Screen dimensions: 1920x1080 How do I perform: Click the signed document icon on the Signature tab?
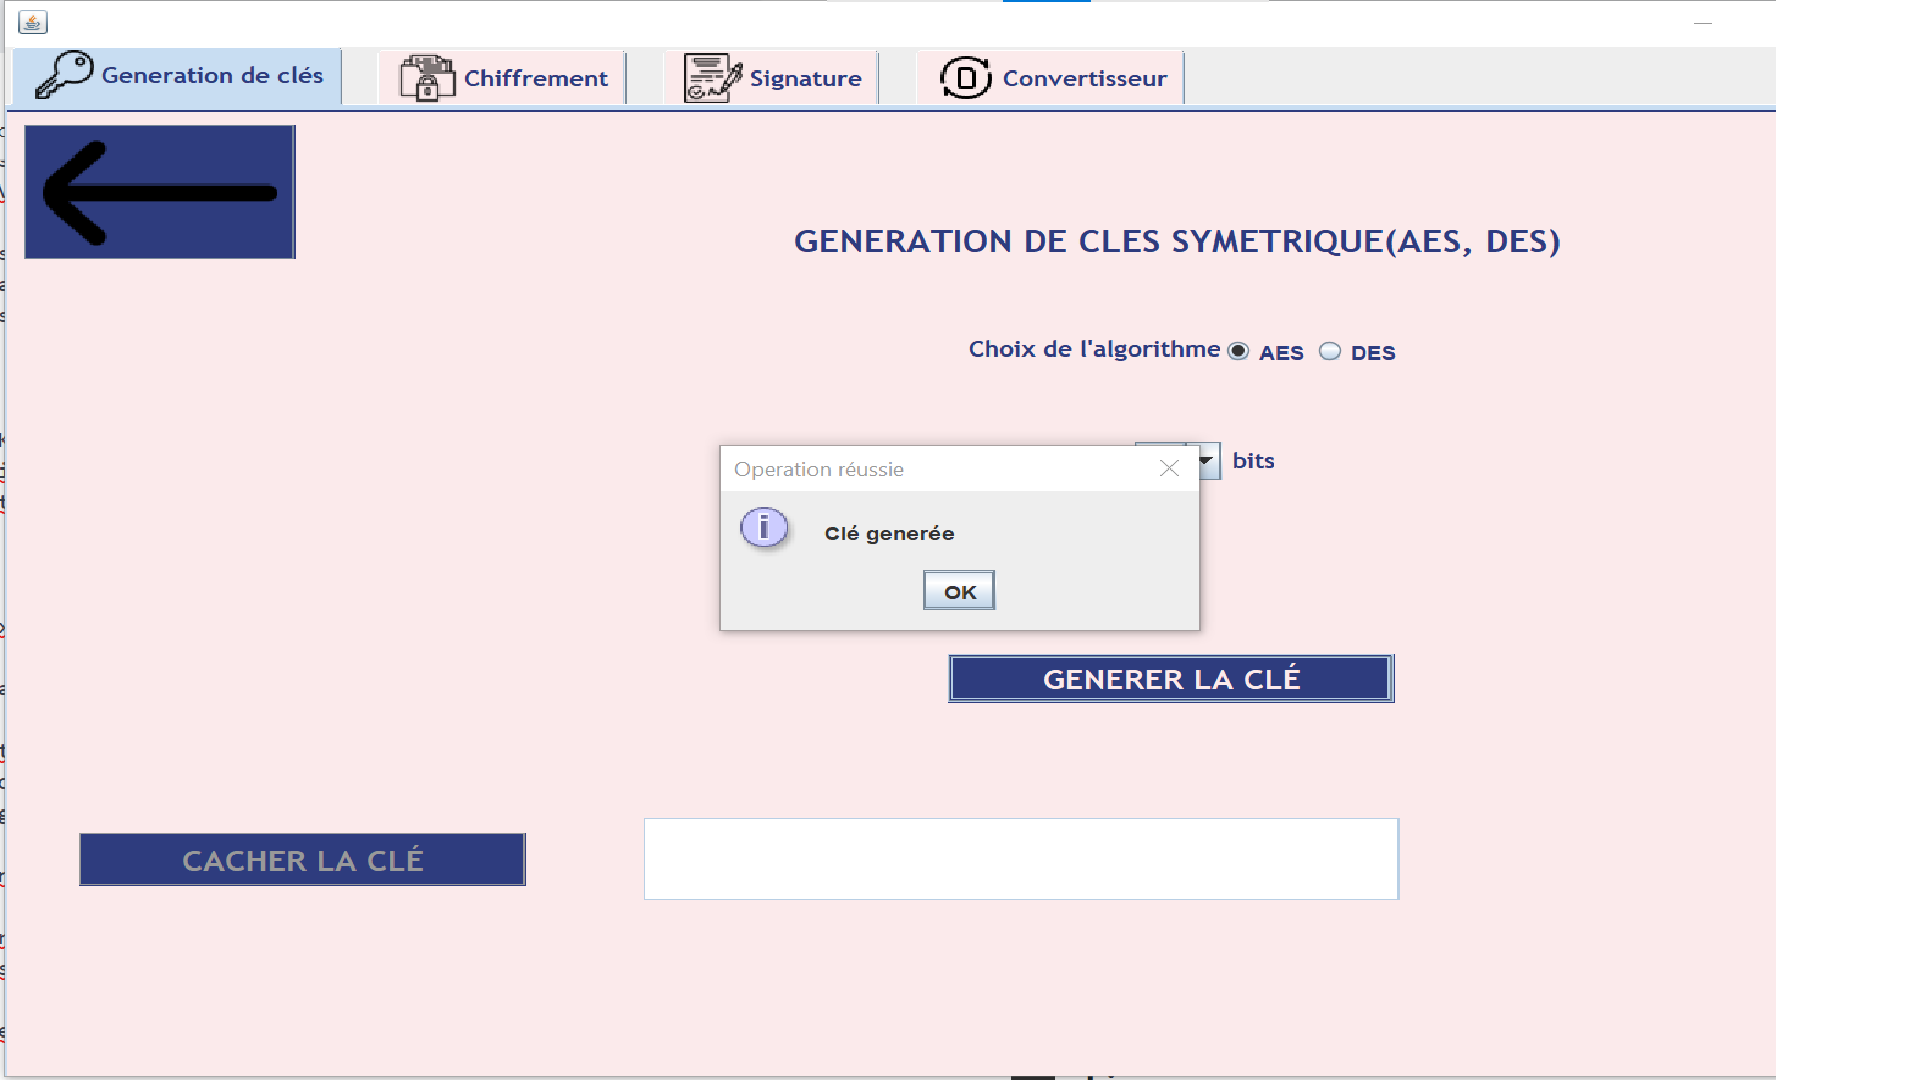click(713, 78)
